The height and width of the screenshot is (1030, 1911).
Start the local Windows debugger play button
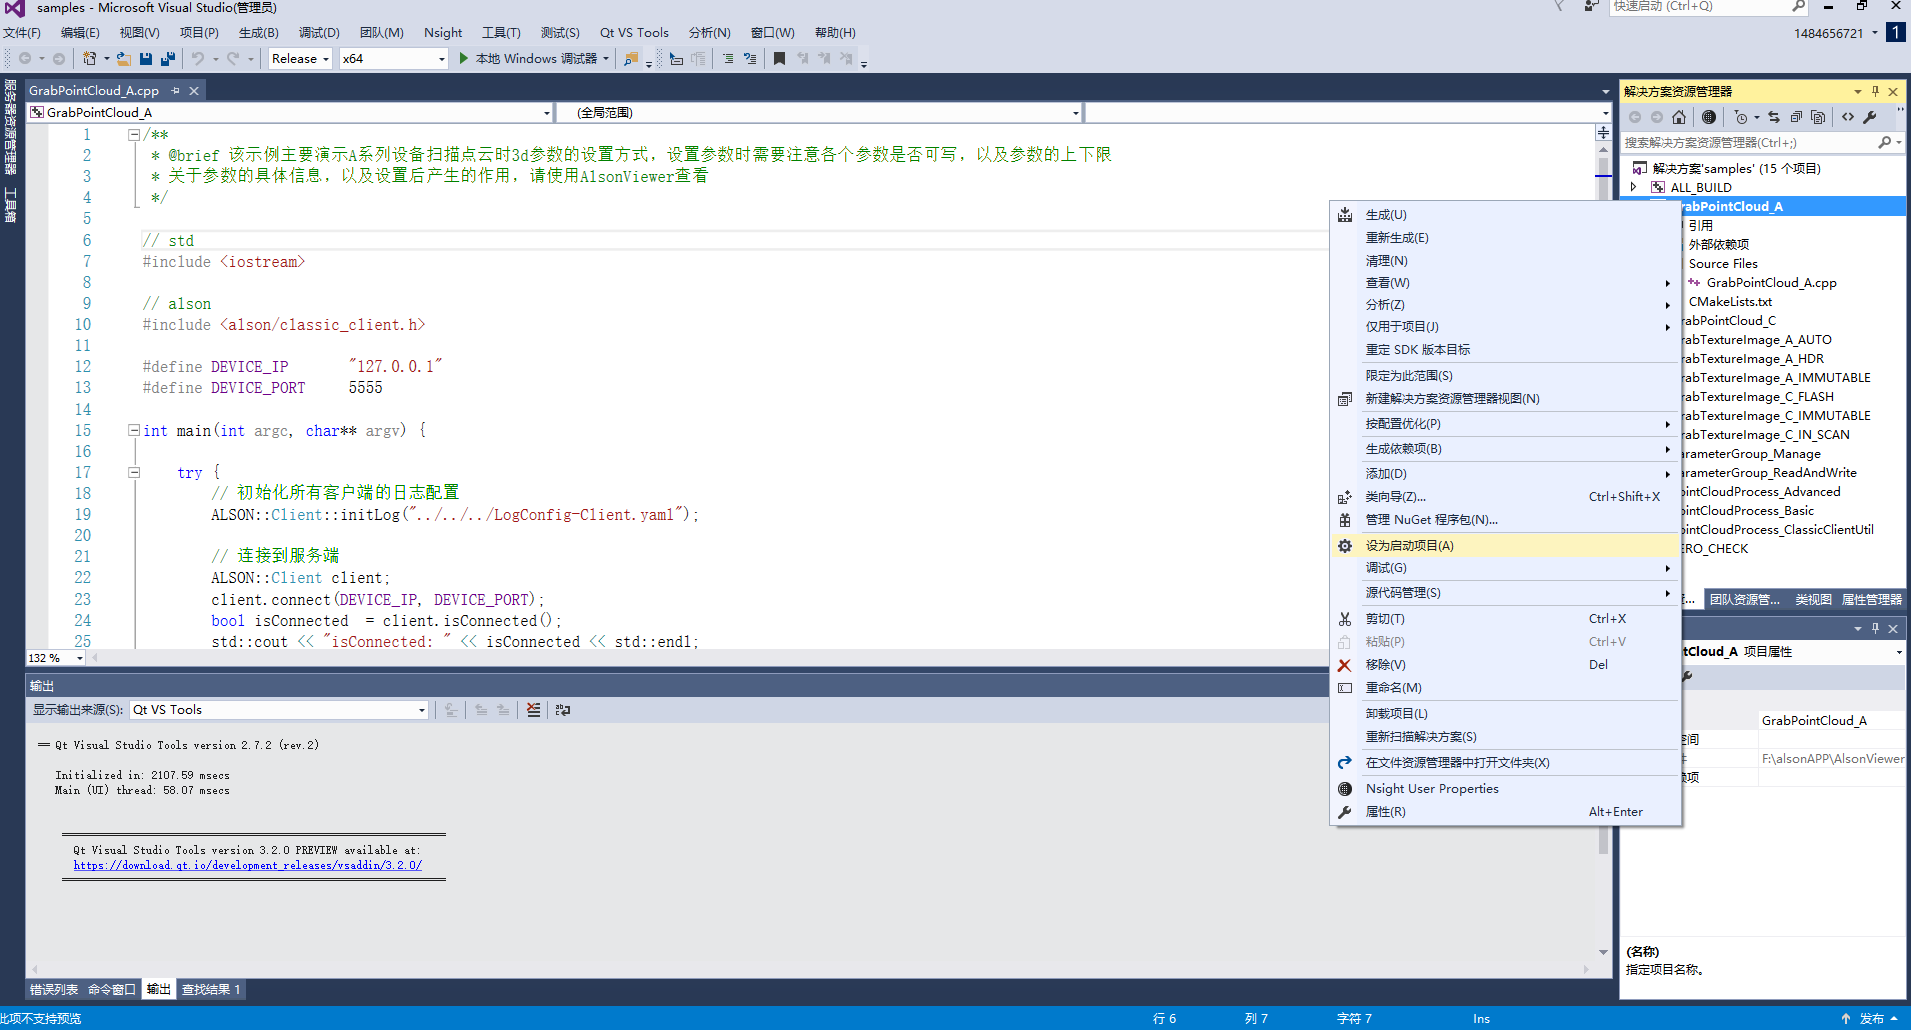[464, 59]
